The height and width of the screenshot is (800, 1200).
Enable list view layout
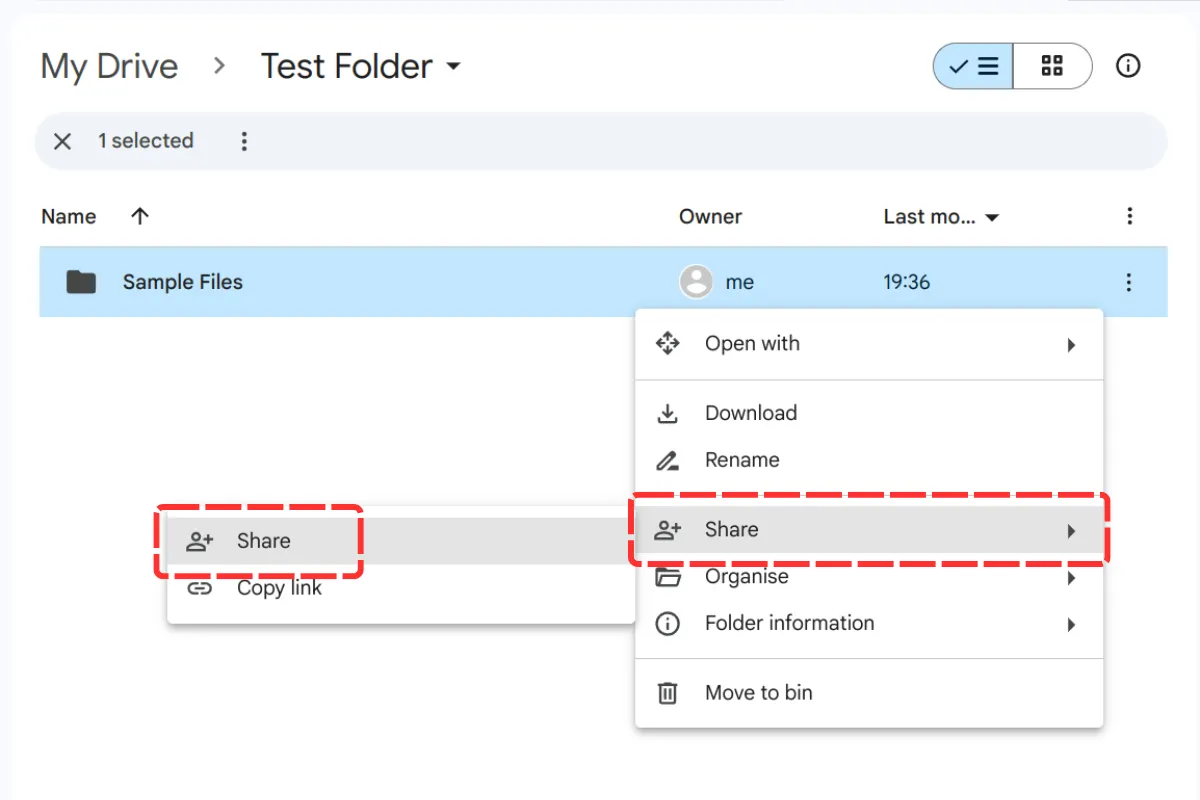coord(972,65)
